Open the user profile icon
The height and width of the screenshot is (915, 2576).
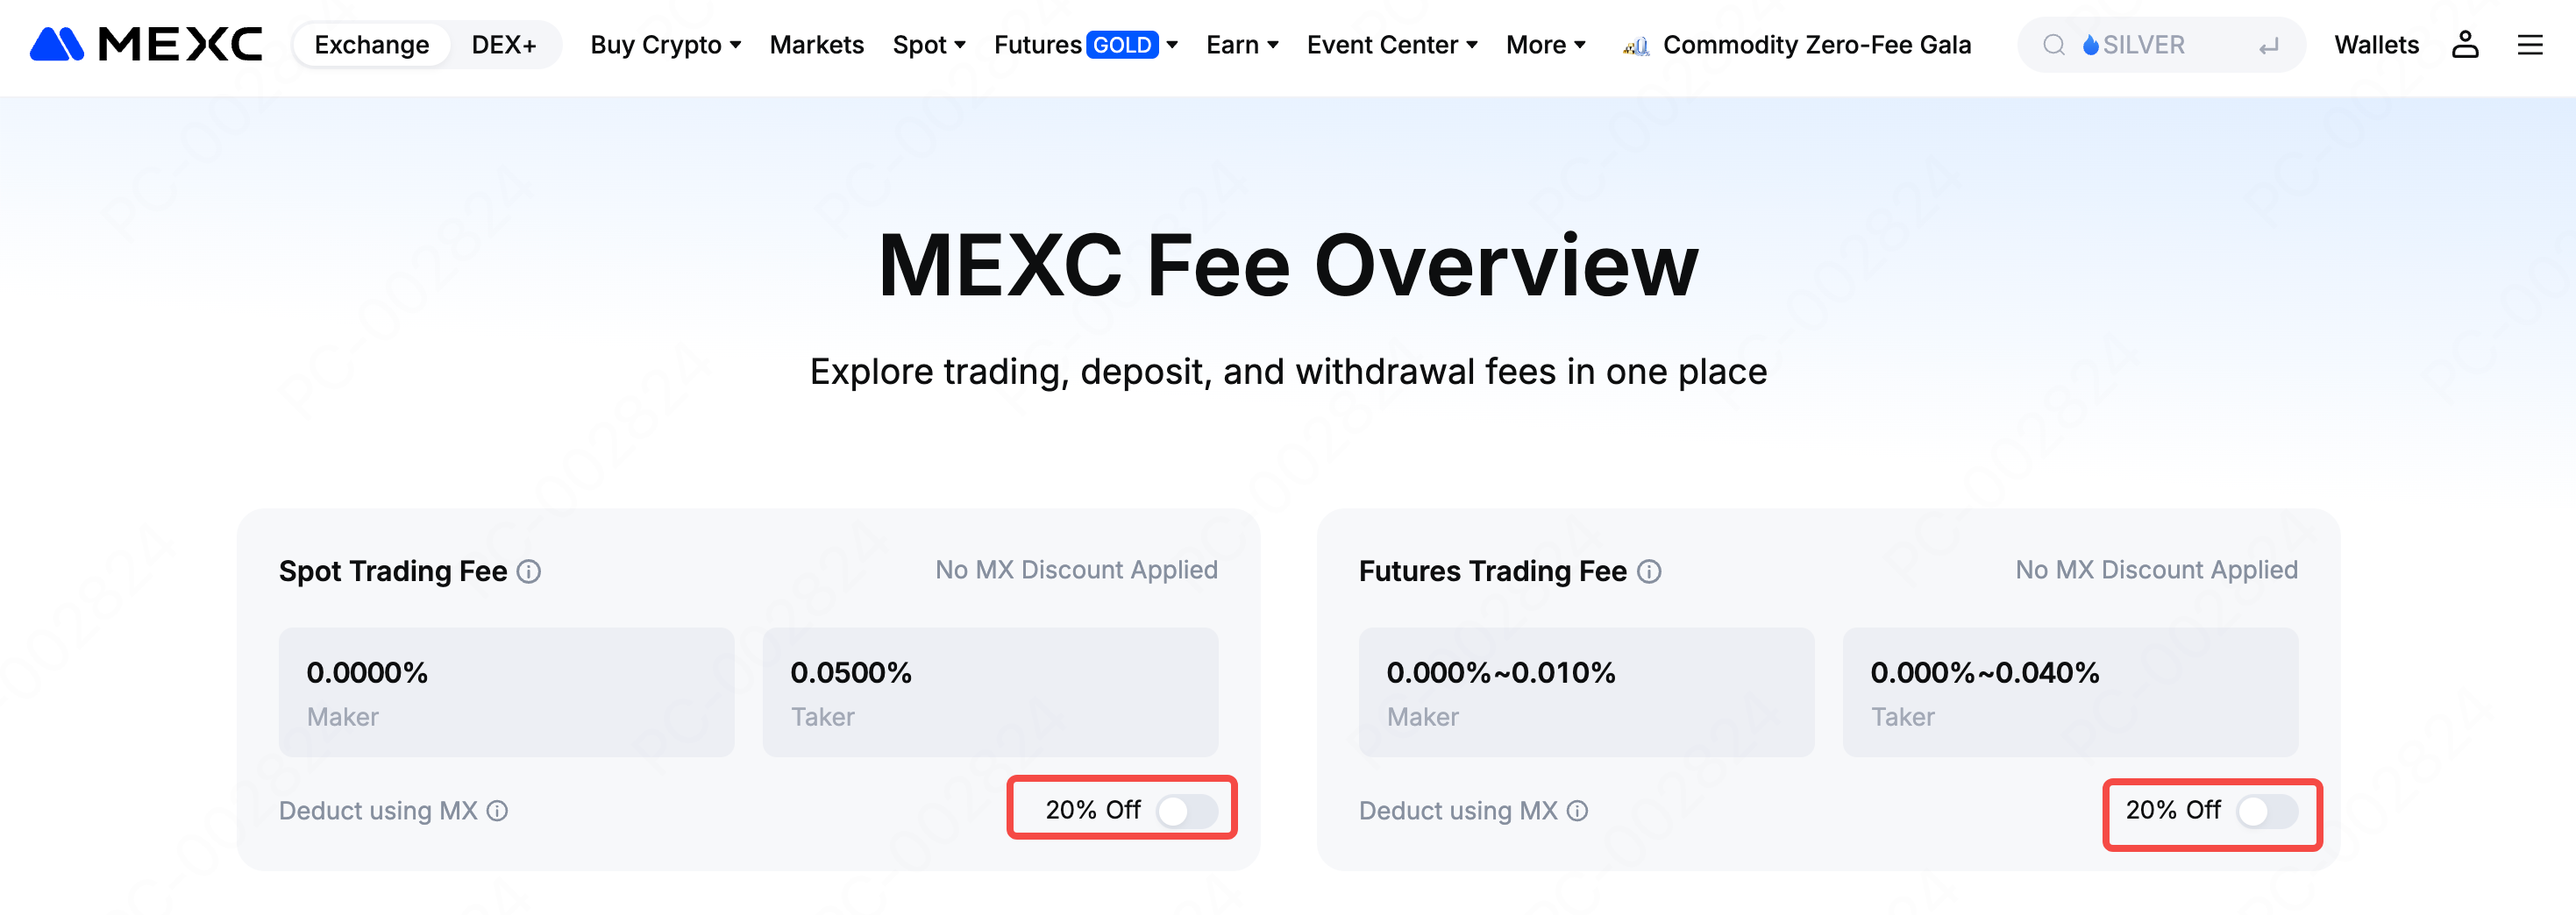pos(2464,45)
